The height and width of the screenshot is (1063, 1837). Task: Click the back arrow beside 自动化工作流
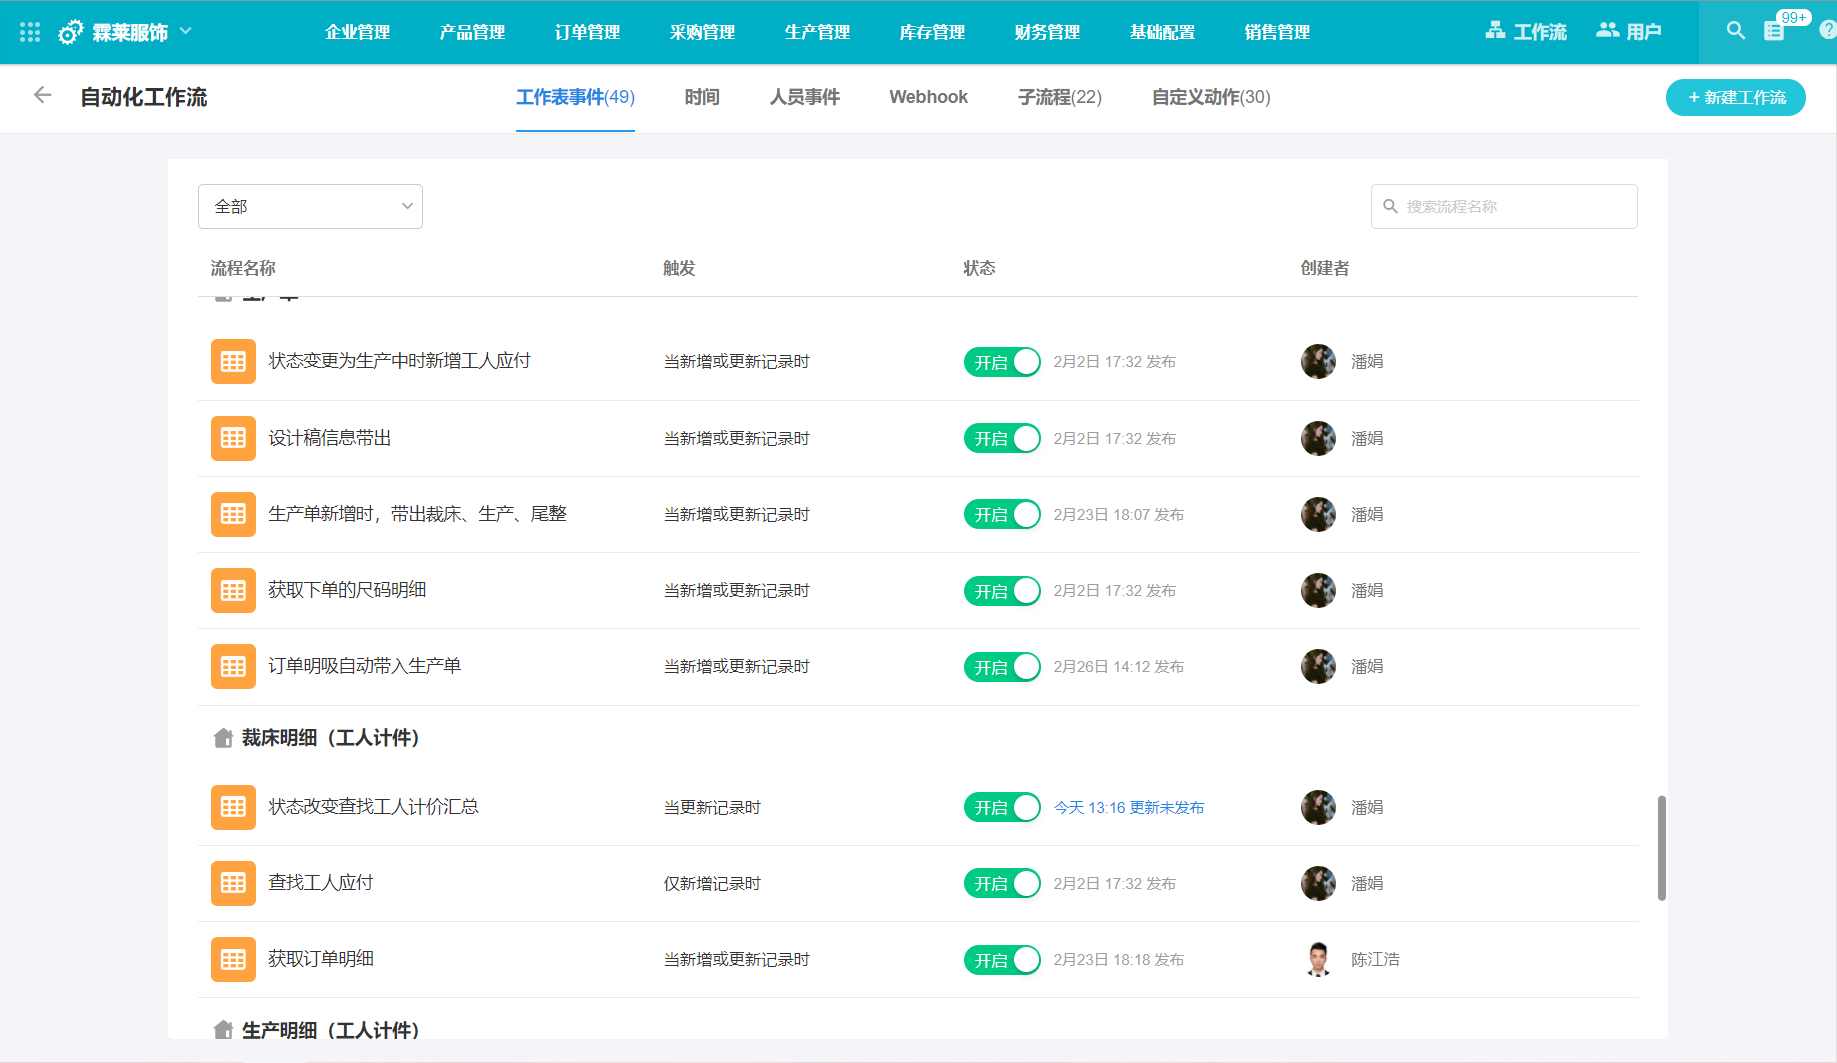pyautogui.click(x=42, y=96)
